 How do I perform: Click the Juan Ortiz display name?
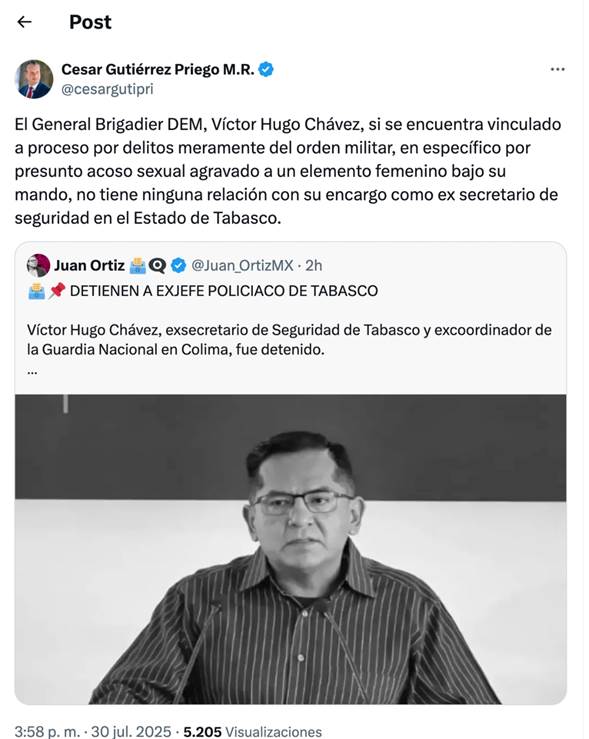point(90,265)
